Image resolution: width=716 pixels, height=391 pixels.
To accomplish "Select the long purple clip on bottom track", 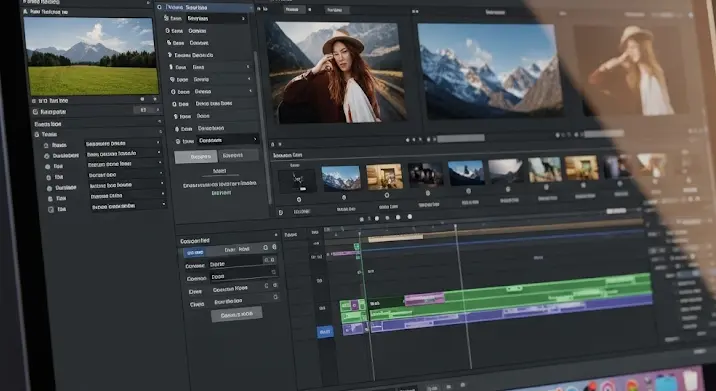I will (x=511, y=313).
